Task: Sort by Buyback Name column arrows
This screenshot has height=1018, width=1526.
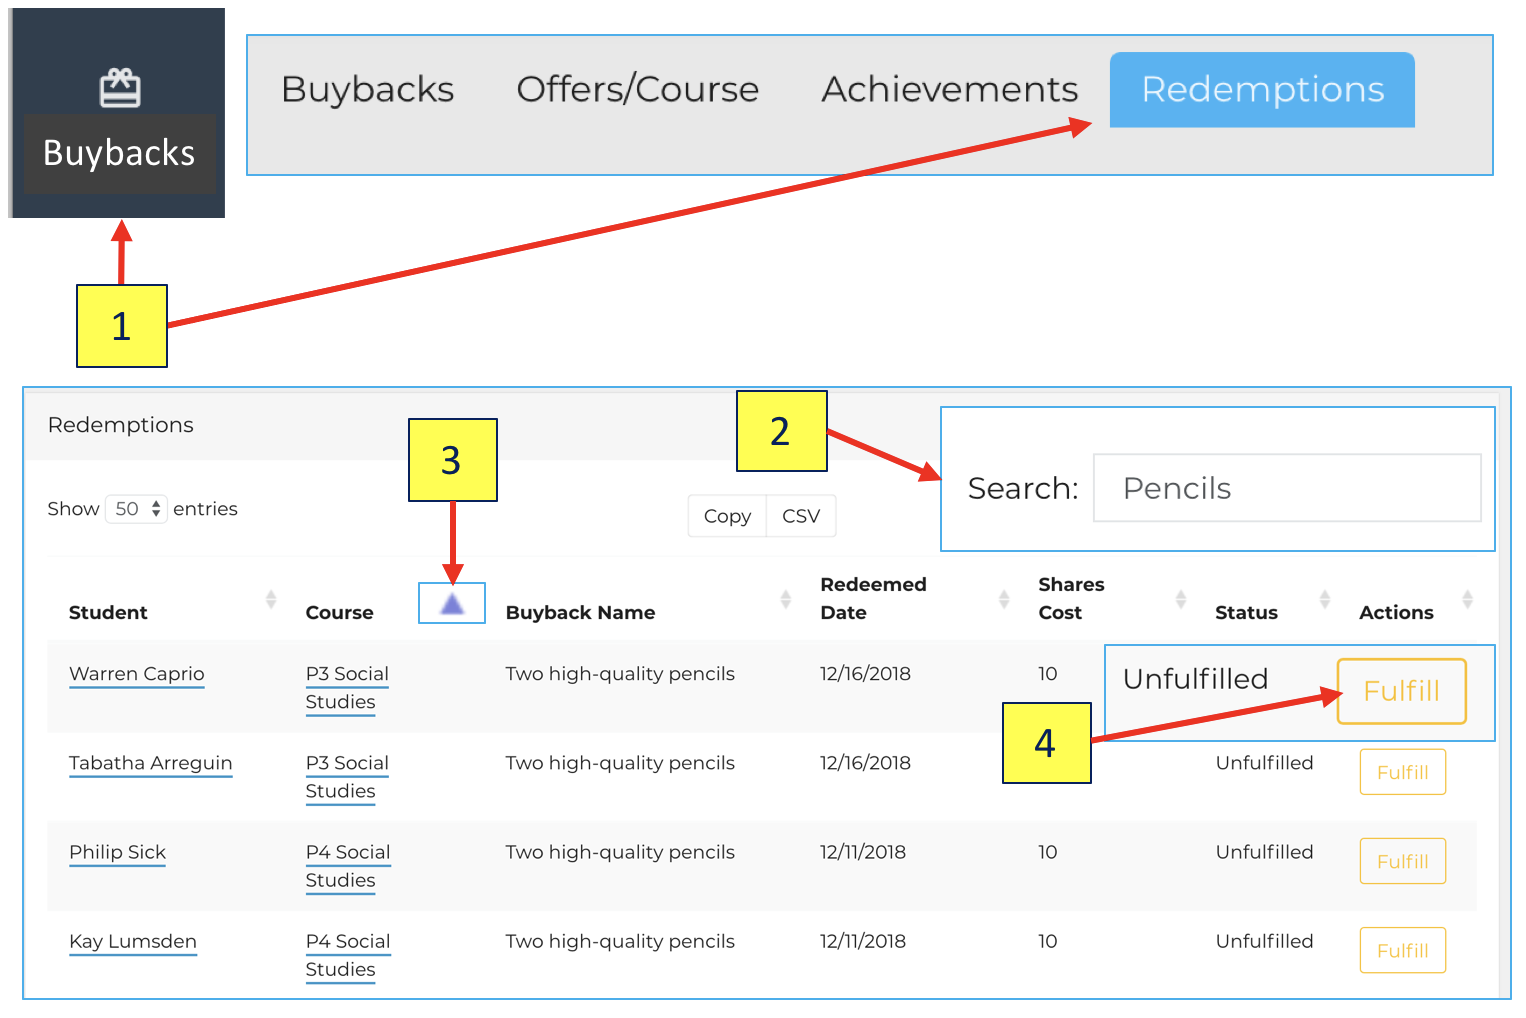Action: [786, 599]
